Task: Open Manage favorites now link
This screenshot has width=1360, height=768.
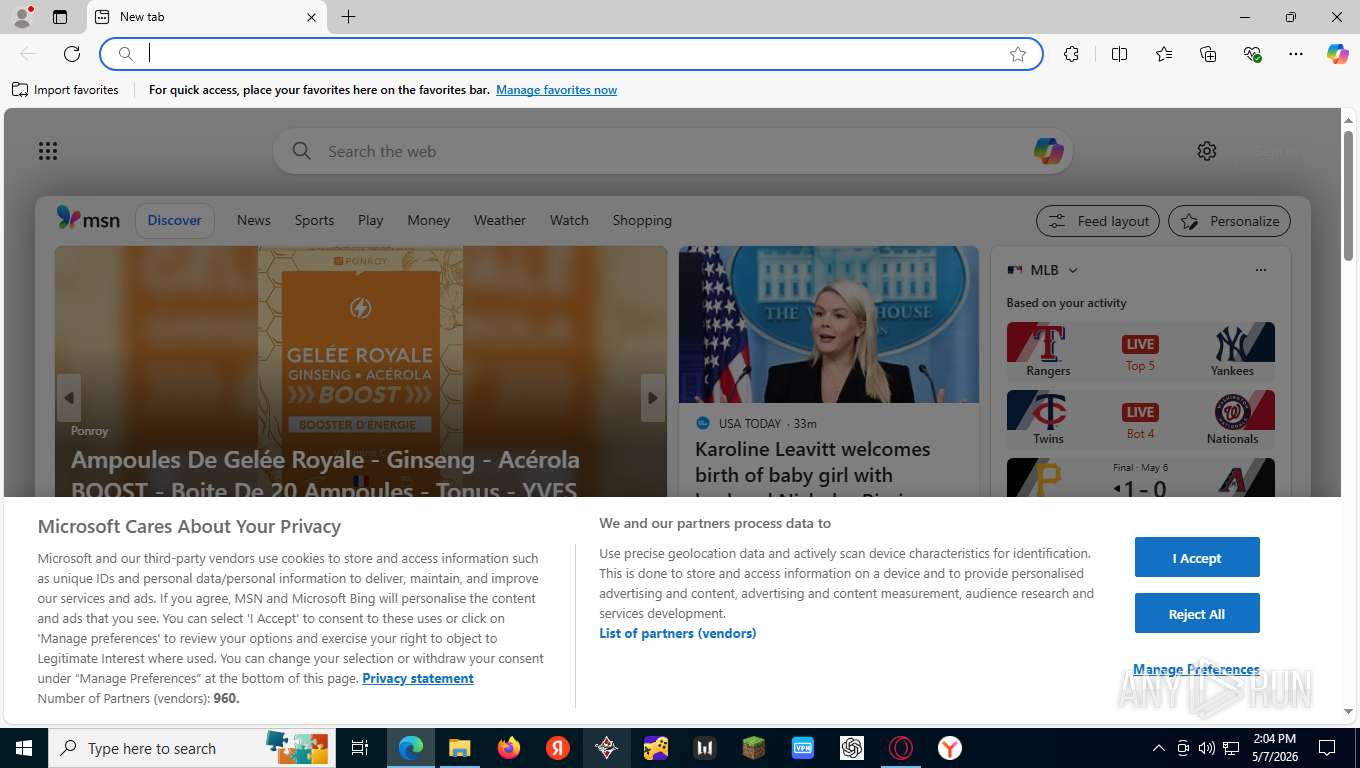Action: click(x=556, y=90)
